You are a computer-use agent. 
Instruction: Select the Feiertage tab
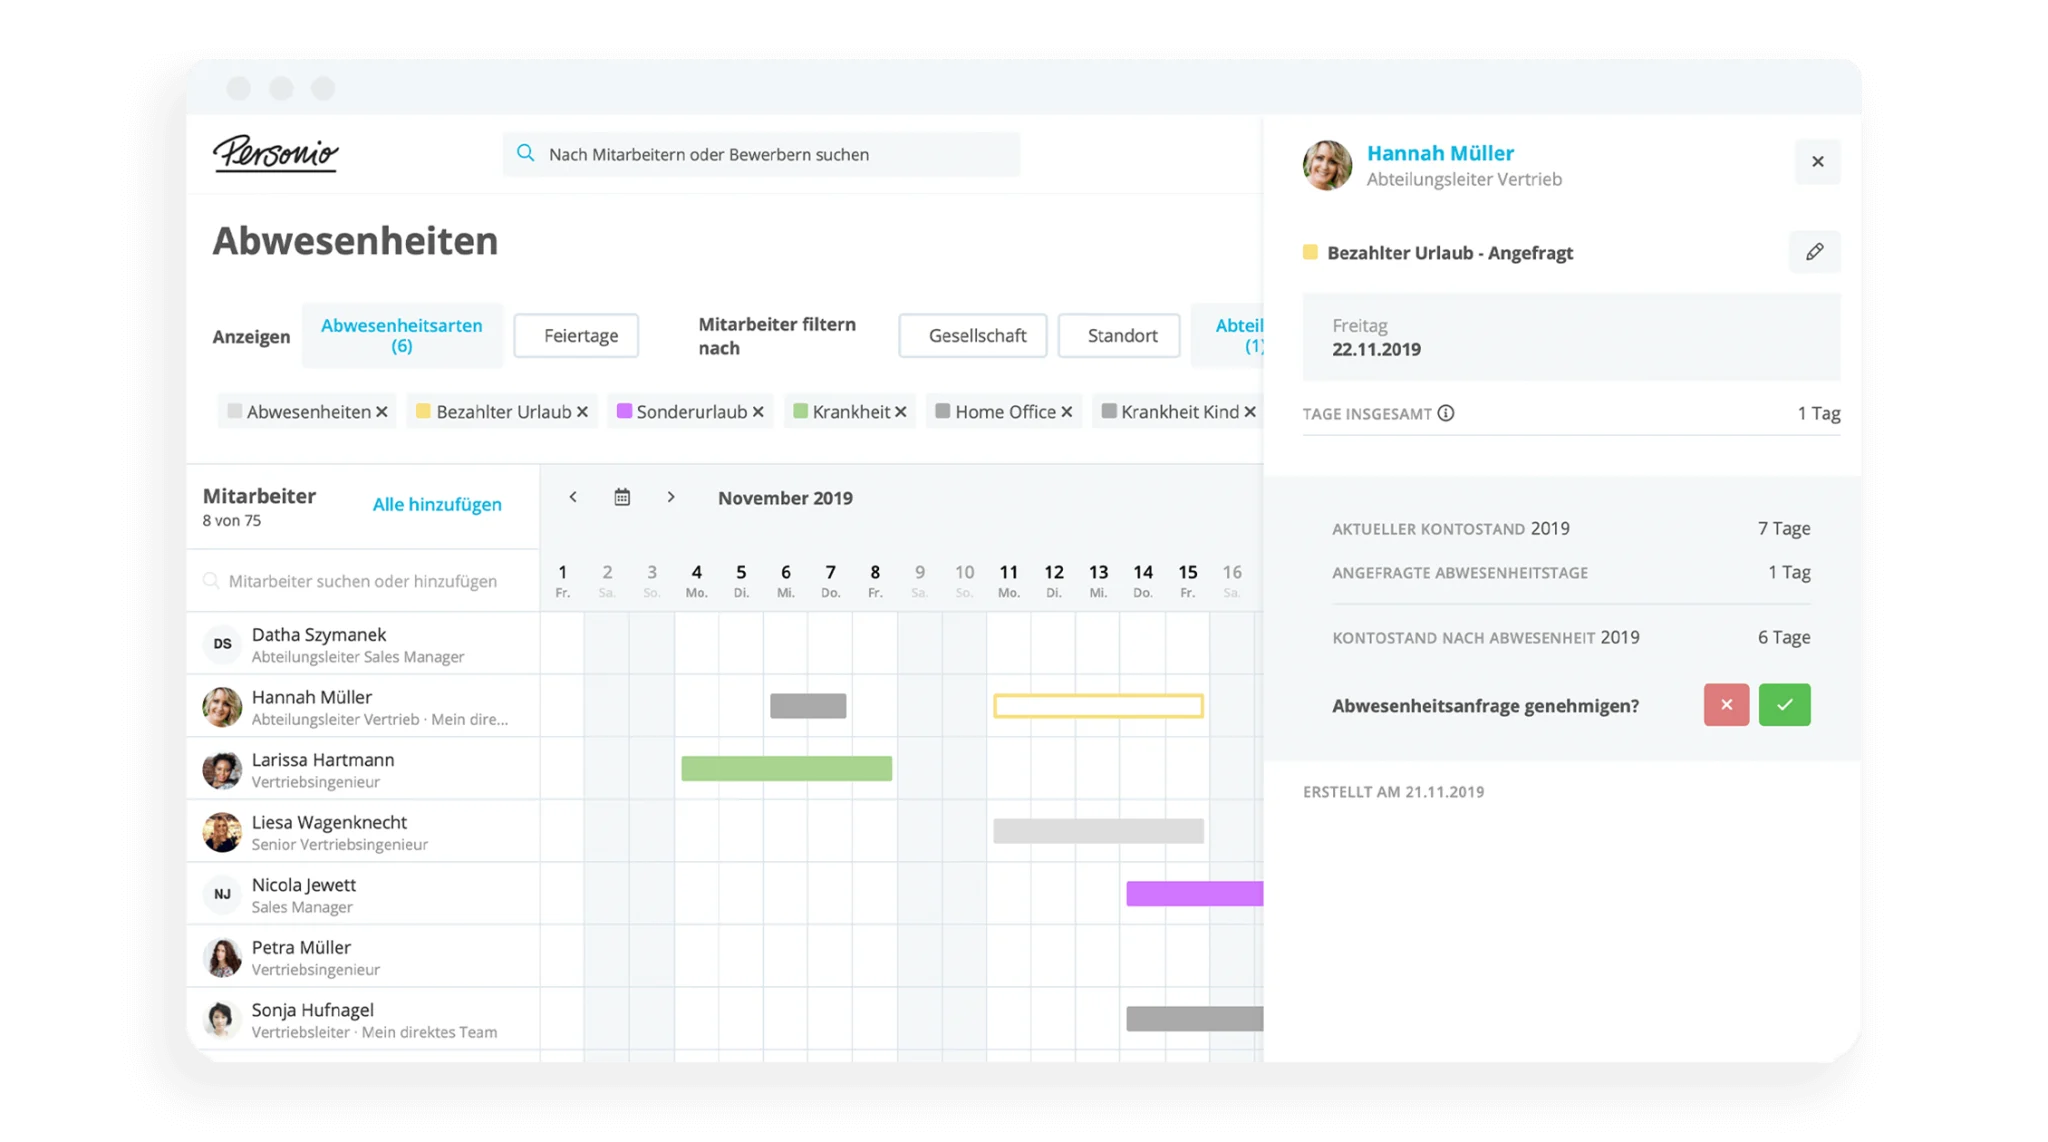(576, 335)
